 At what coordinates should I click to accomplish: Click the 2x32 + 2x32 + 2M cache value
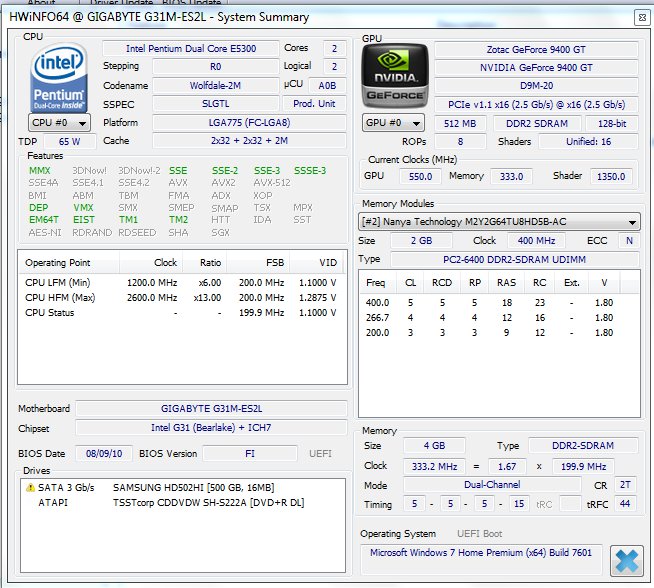249,141
